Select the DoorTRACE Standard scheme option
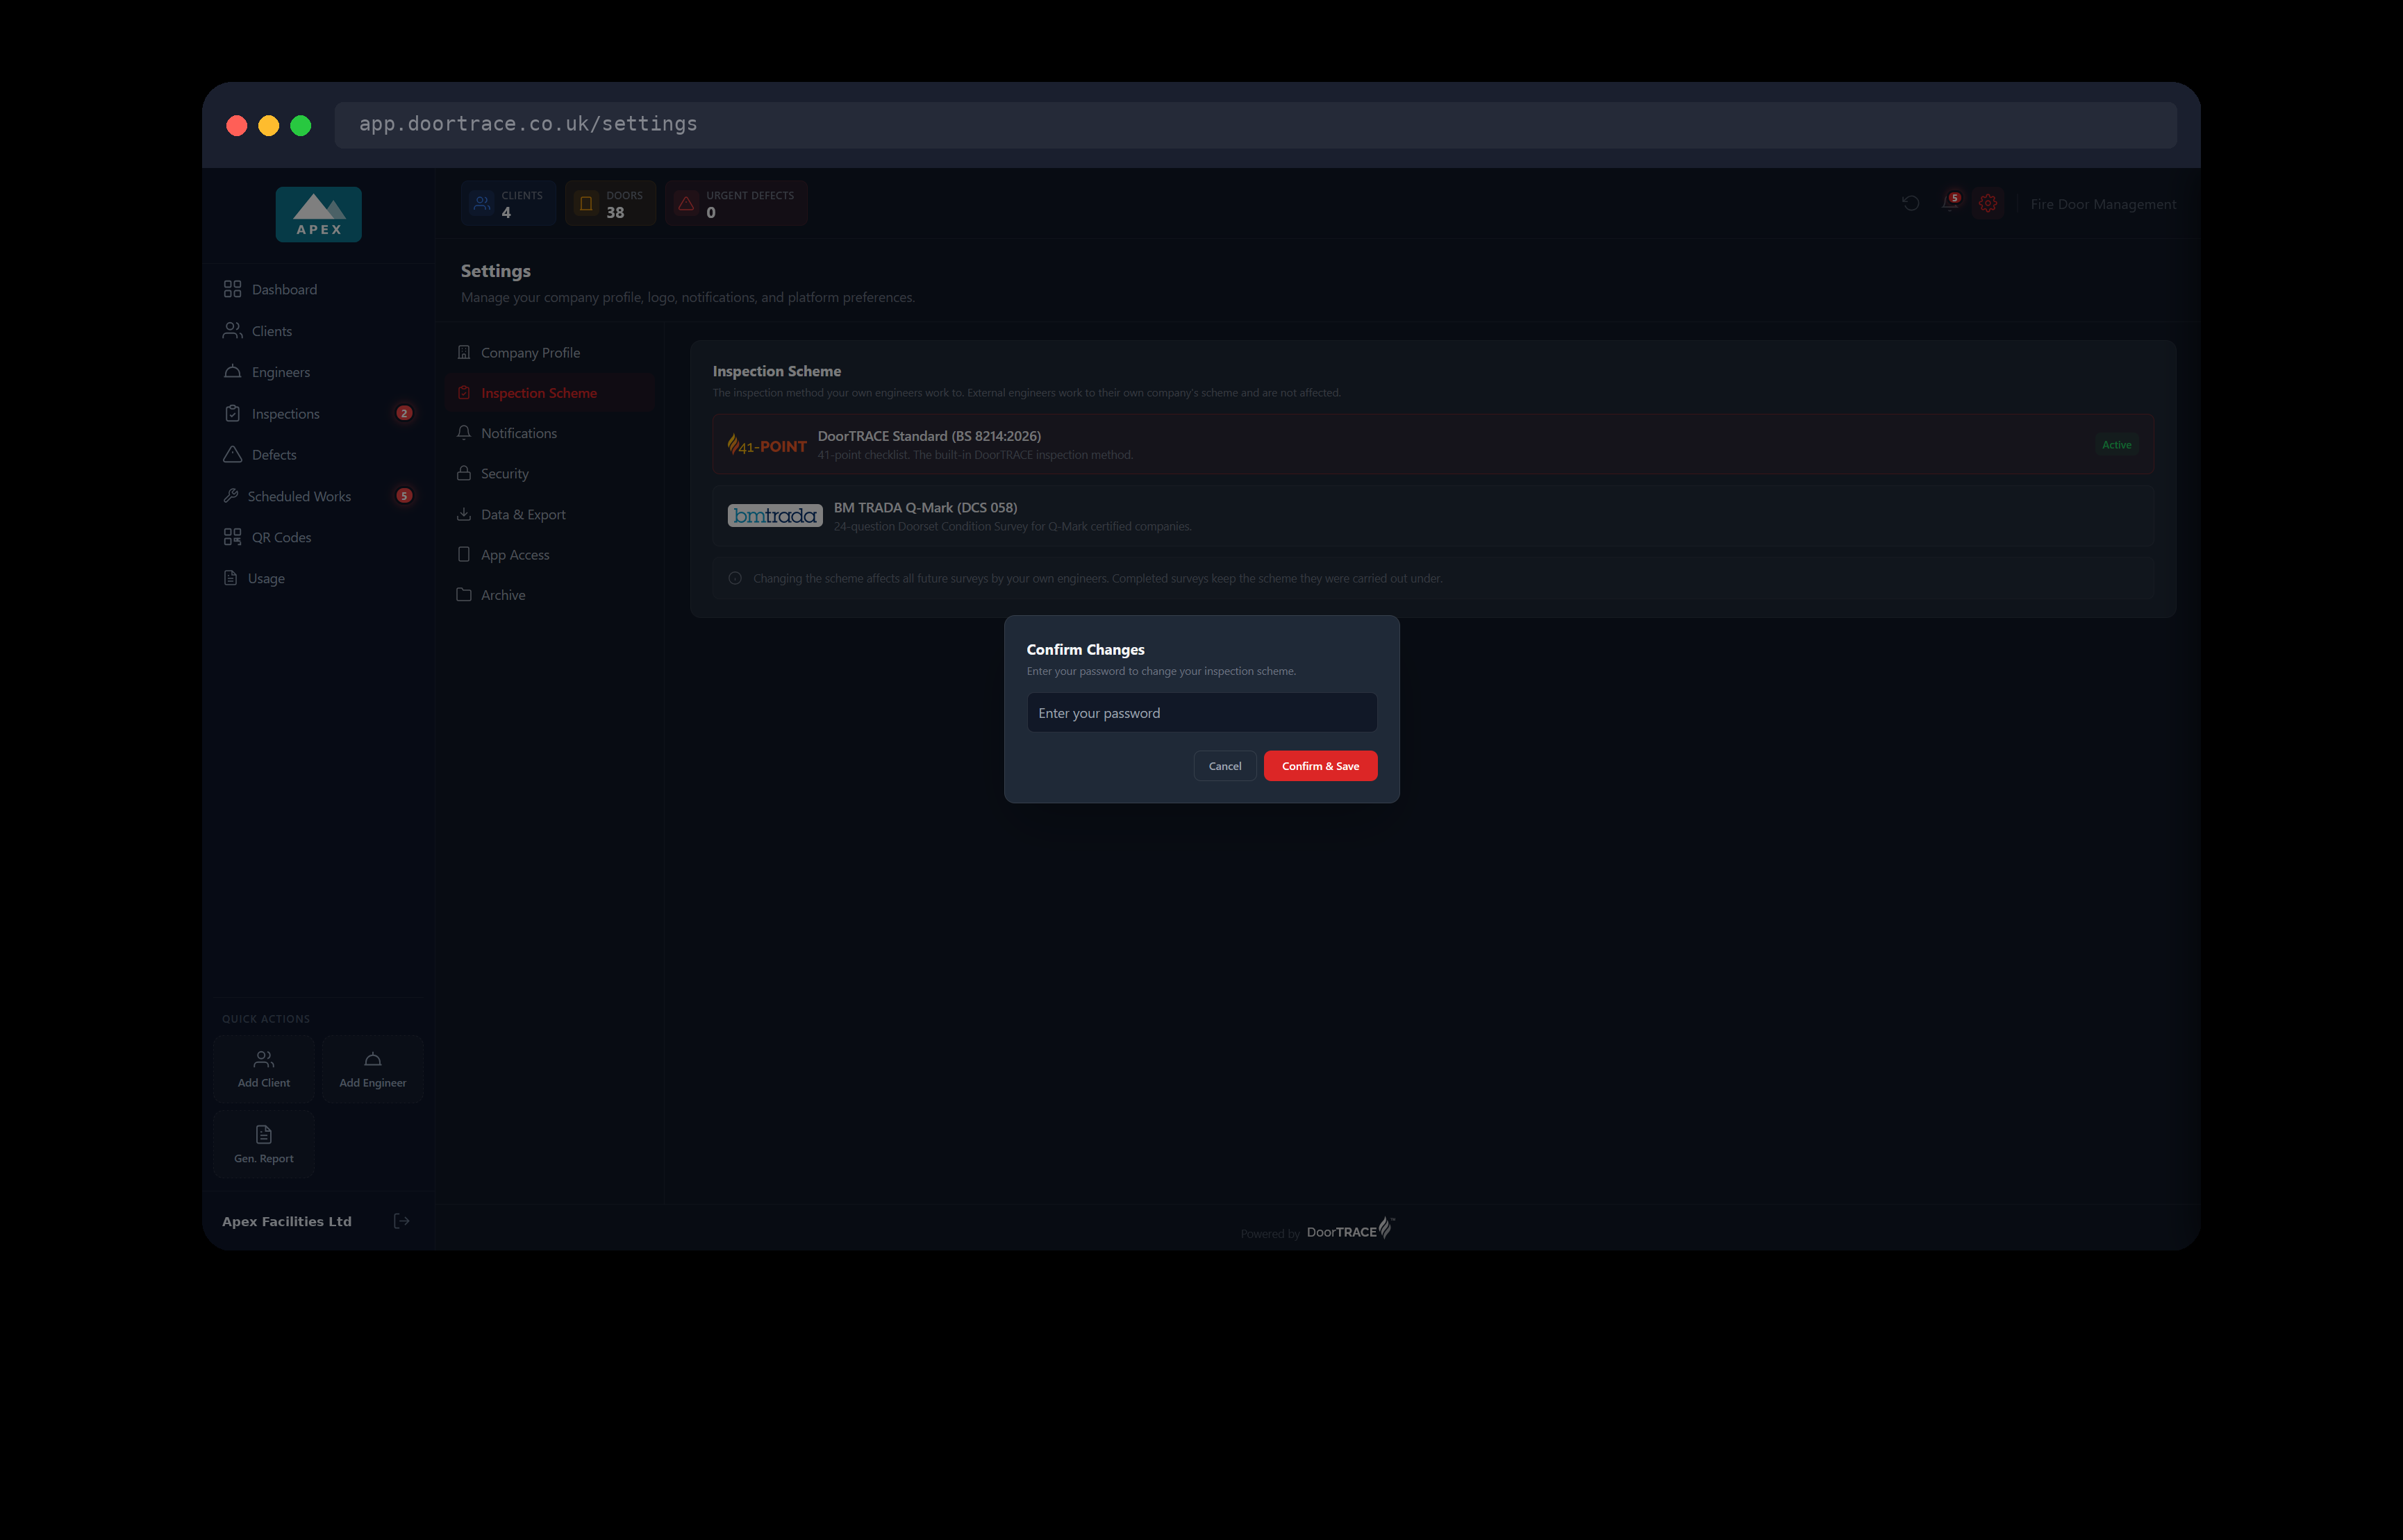The width and height of the screenshot is (2403, 1540). (1433, 444)
